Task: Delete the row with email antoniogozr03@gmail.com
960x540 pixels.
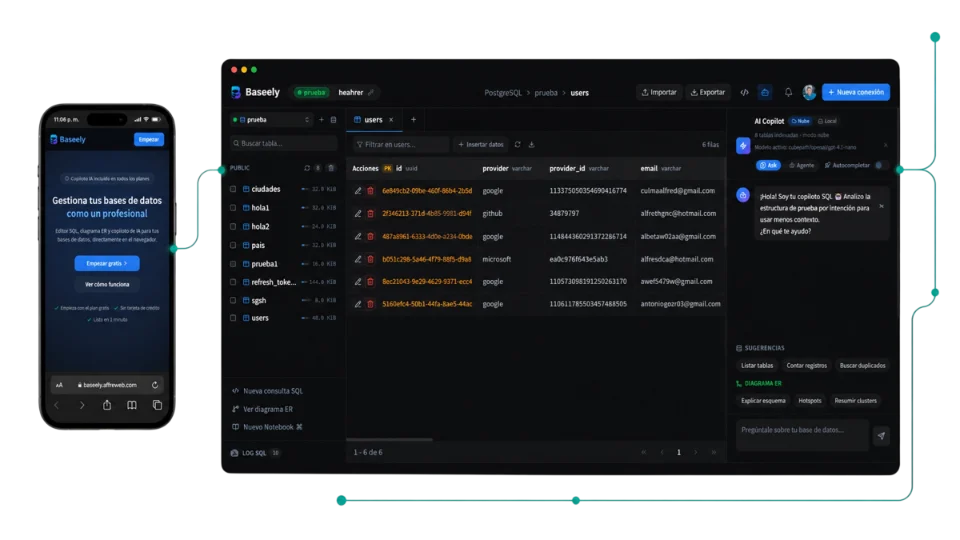Action: pyautogui.click(x=370, y=304)
